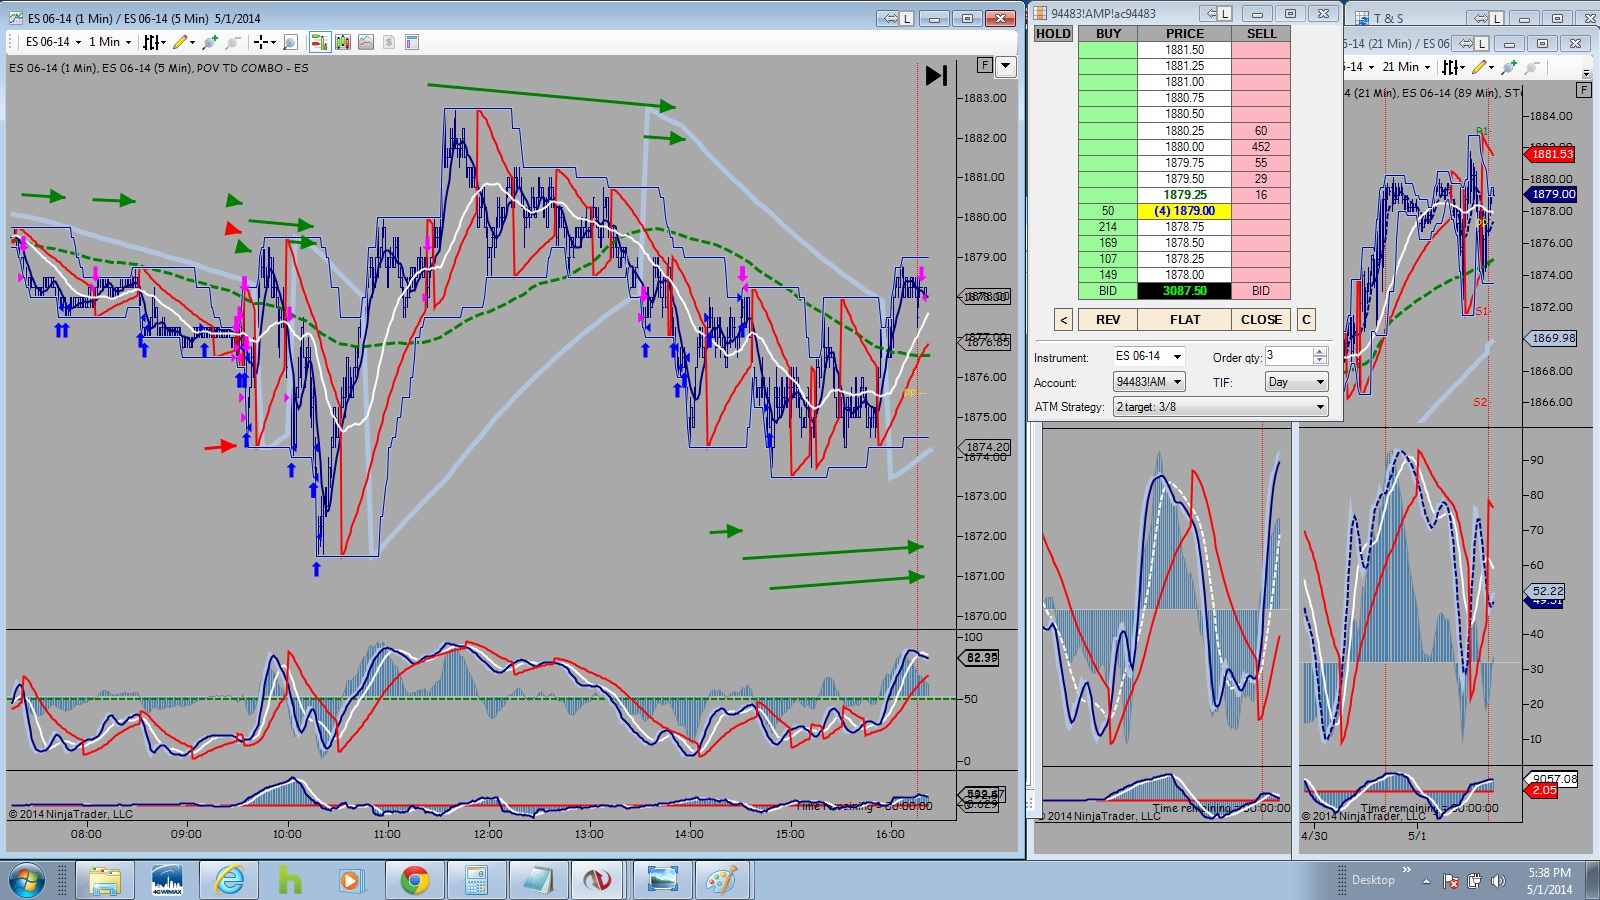The height and width of the screenshot is (900, 1600).
Task: Open the chart properties icon
Action: 411,42
